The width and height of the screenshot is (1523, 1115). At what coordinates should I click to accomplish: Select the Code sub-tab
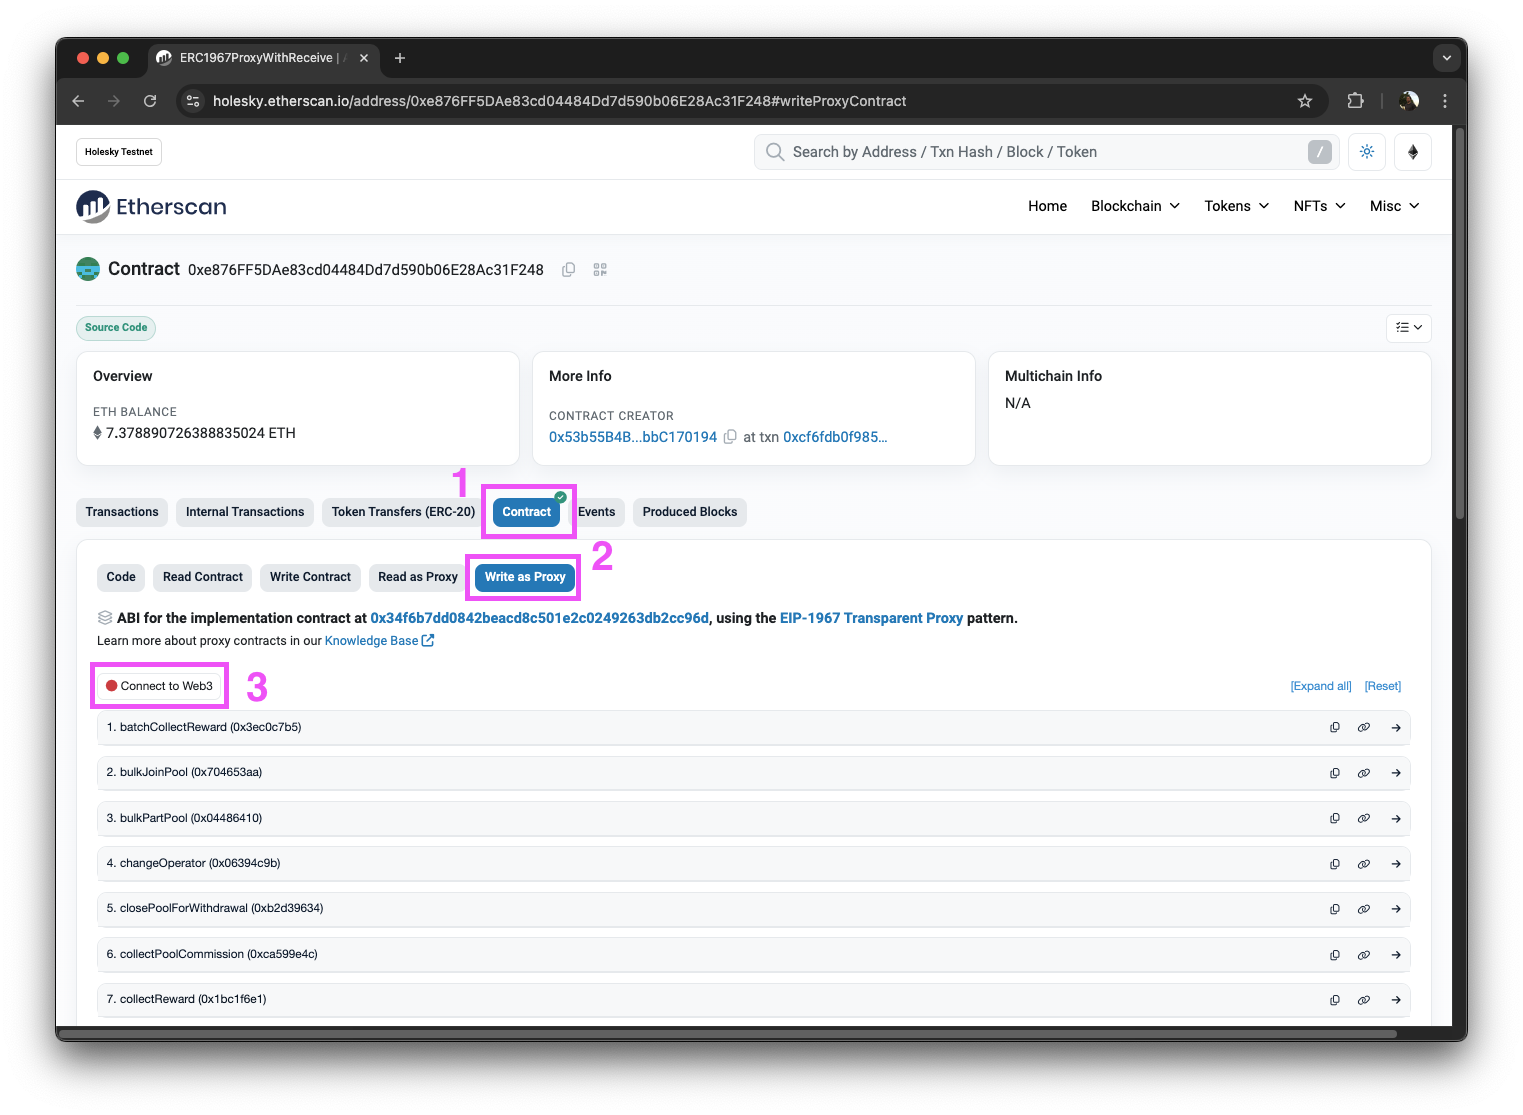pyautogui.click(x=121, y=577)
